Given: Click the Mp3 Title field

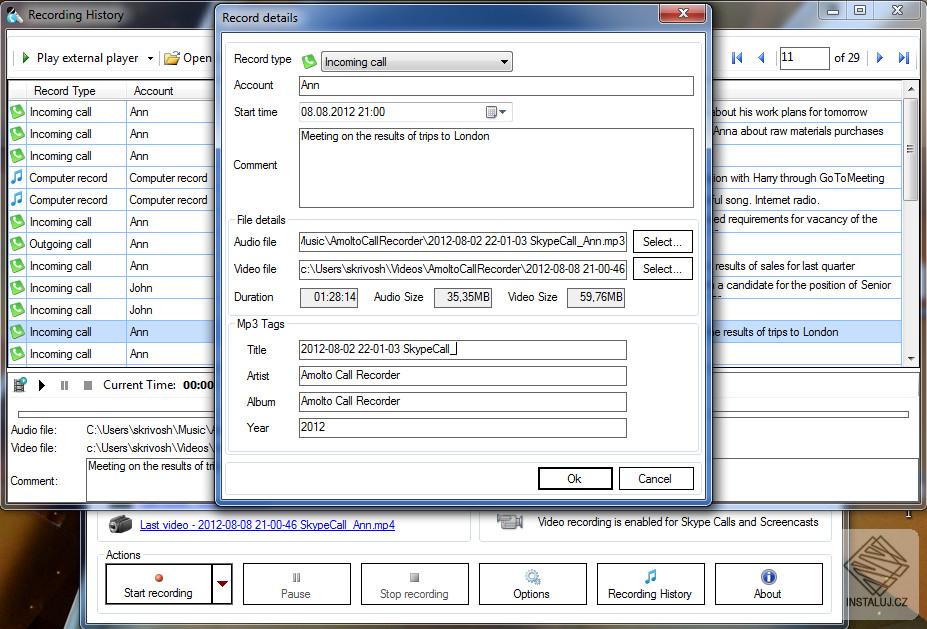Looking at the screenshot, I should click(x=463, y=349).
